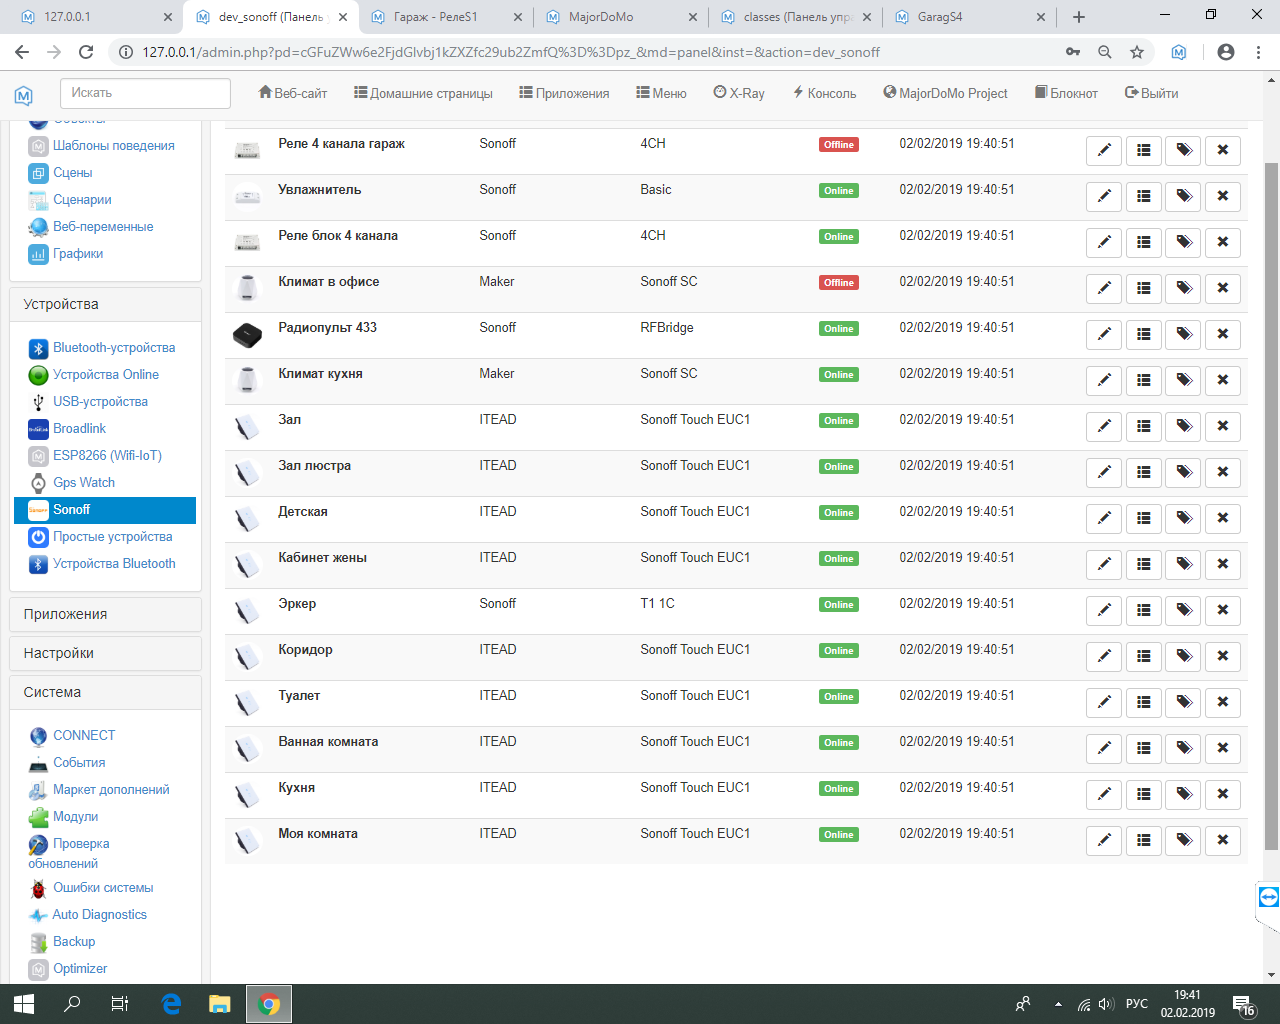This screenshot has width=1280, height=1024.
Task: Collapse the Устройства sidebar section
Action: 105,304
